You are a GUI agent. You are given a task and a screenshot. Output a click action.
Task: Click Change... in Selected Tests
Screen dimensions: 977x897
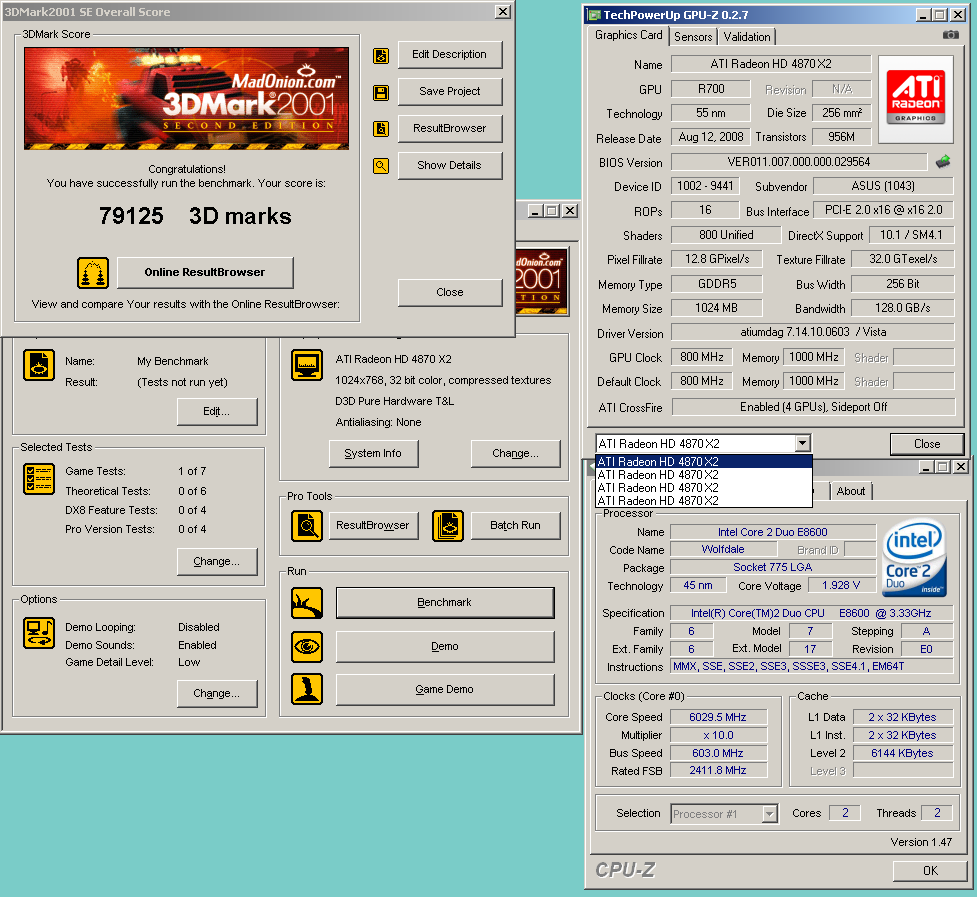coord(216,562)
